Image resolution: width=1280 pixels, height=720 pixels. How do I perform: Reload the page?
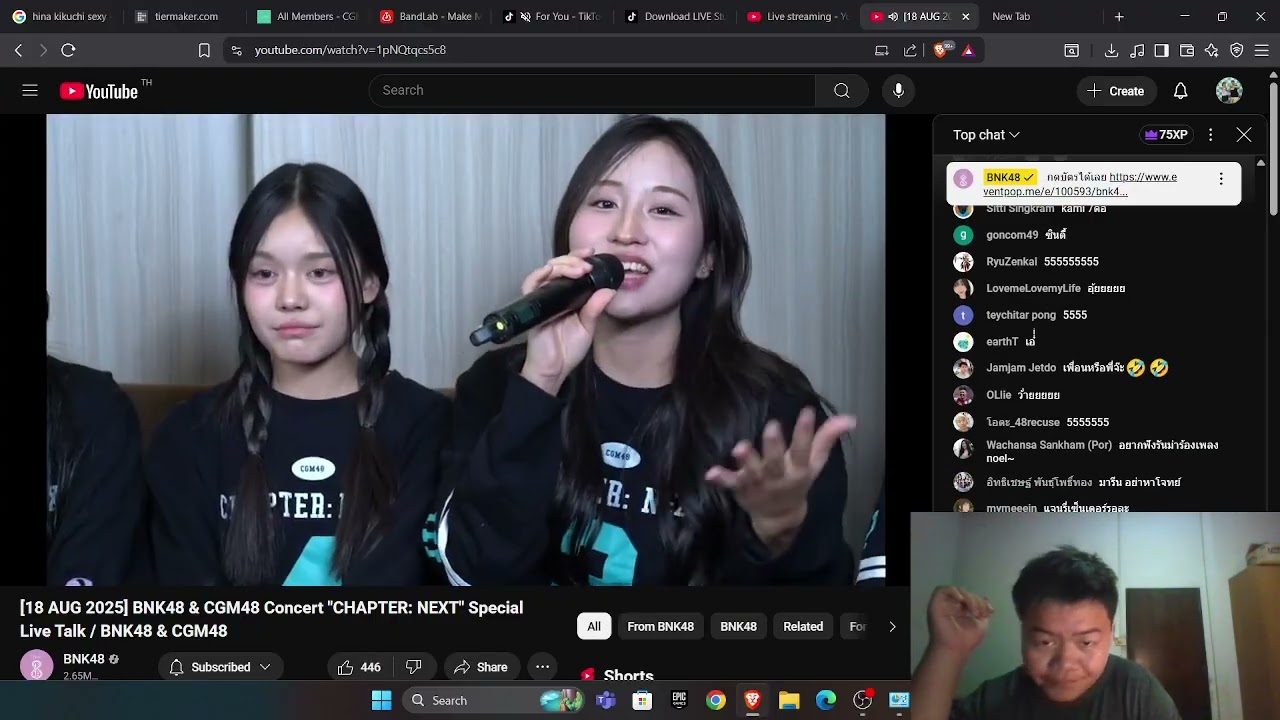pyautogui.click(x=68, y=50)
